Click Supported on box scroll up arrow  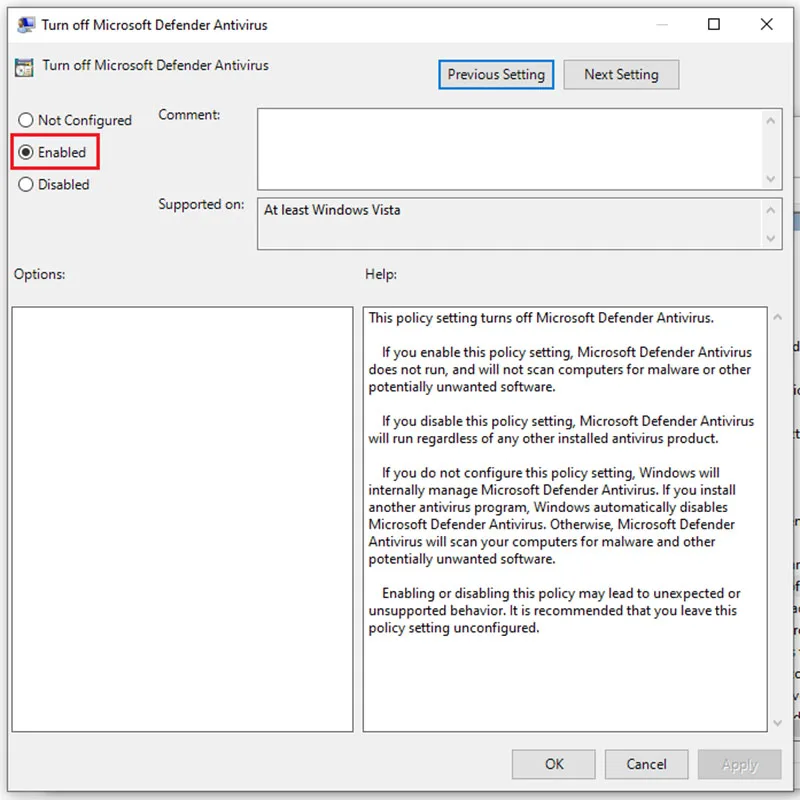click(x=770, y=210)
